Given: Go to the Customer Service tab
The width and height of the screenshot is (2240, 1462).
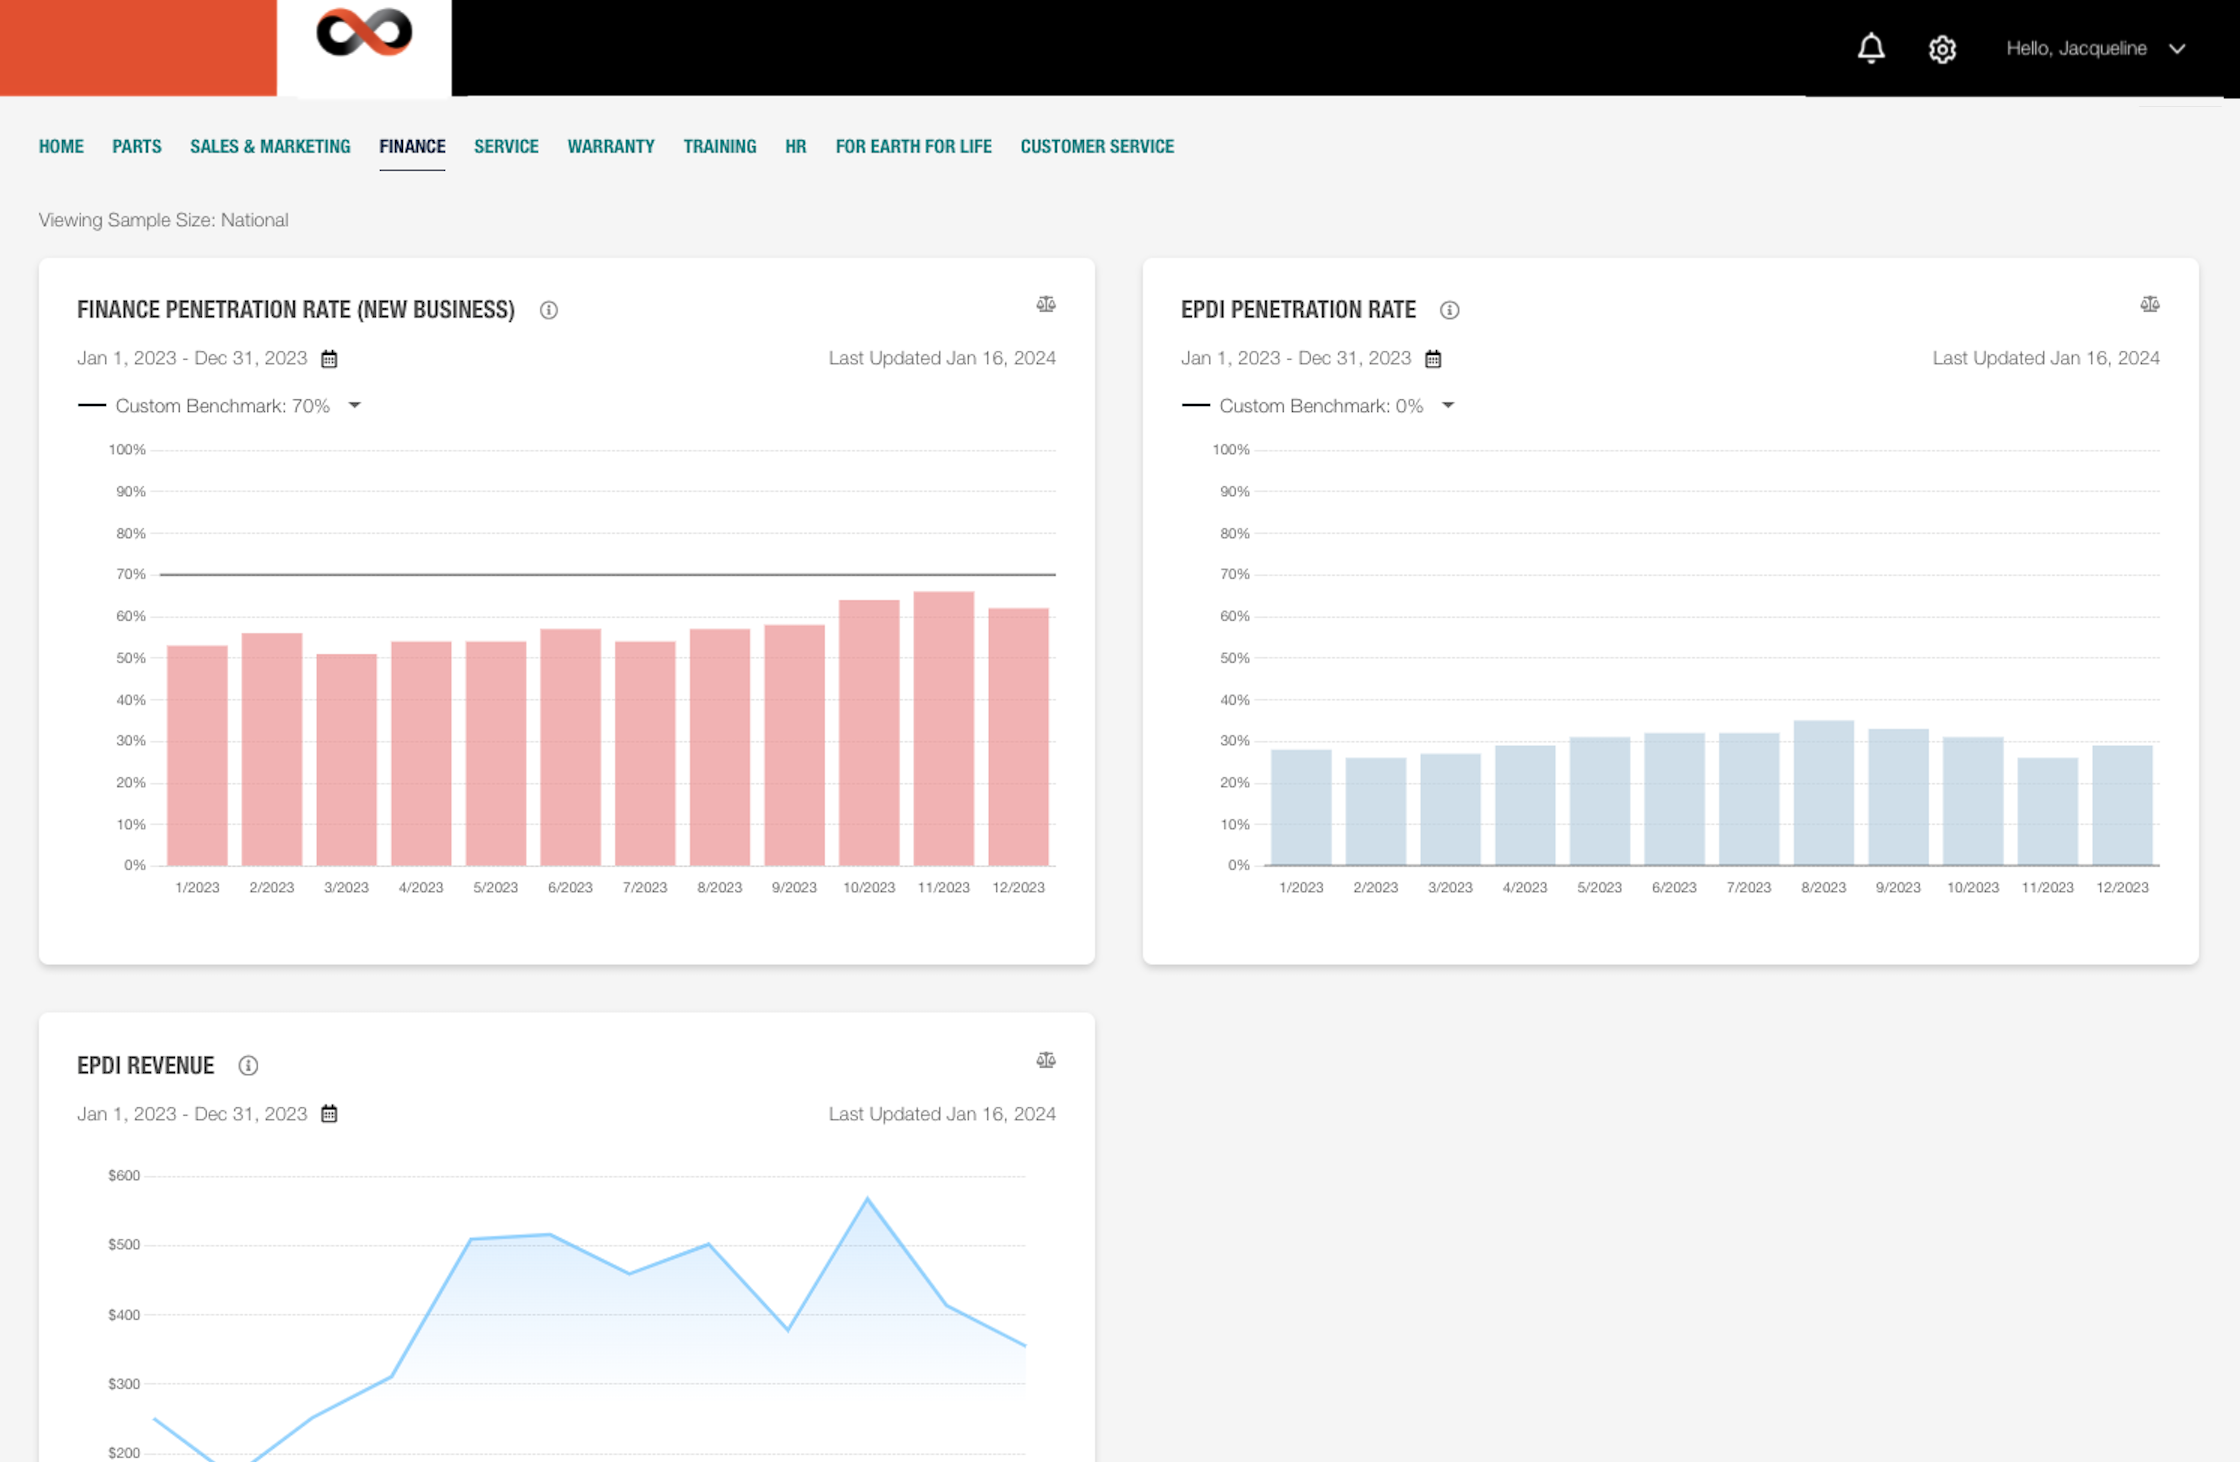Looking at the screenshot, I should click(1097, 146).
